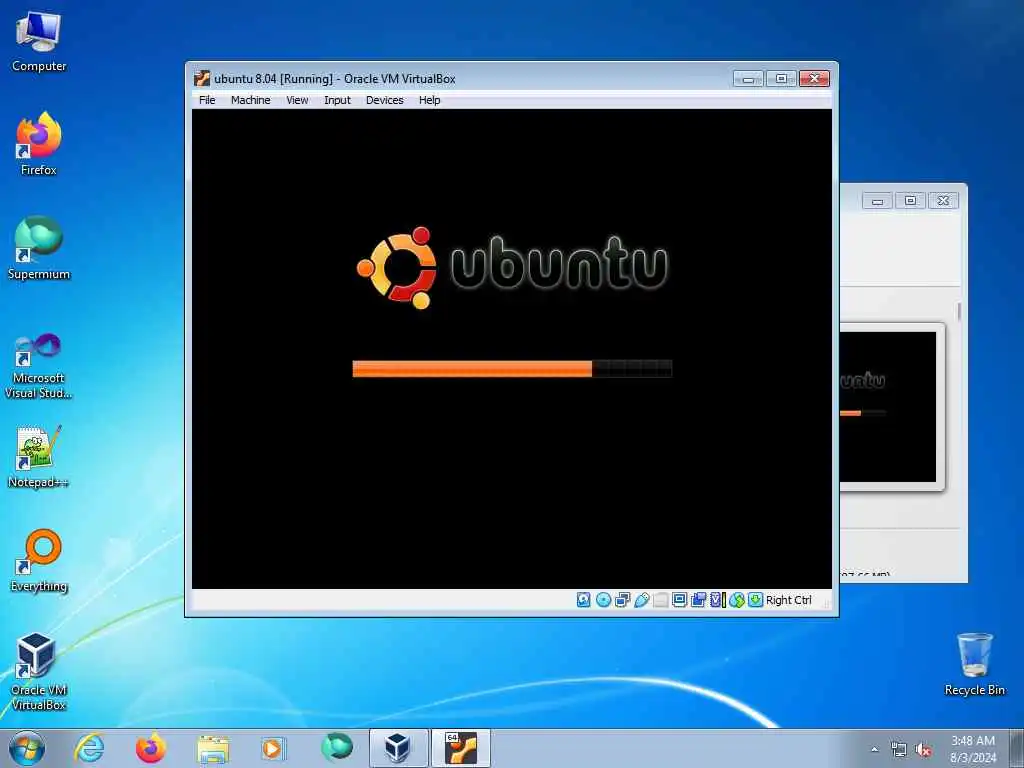Click the Right Ctrl host key label
Screen dimensions: 1024x768
click(788, 600)
